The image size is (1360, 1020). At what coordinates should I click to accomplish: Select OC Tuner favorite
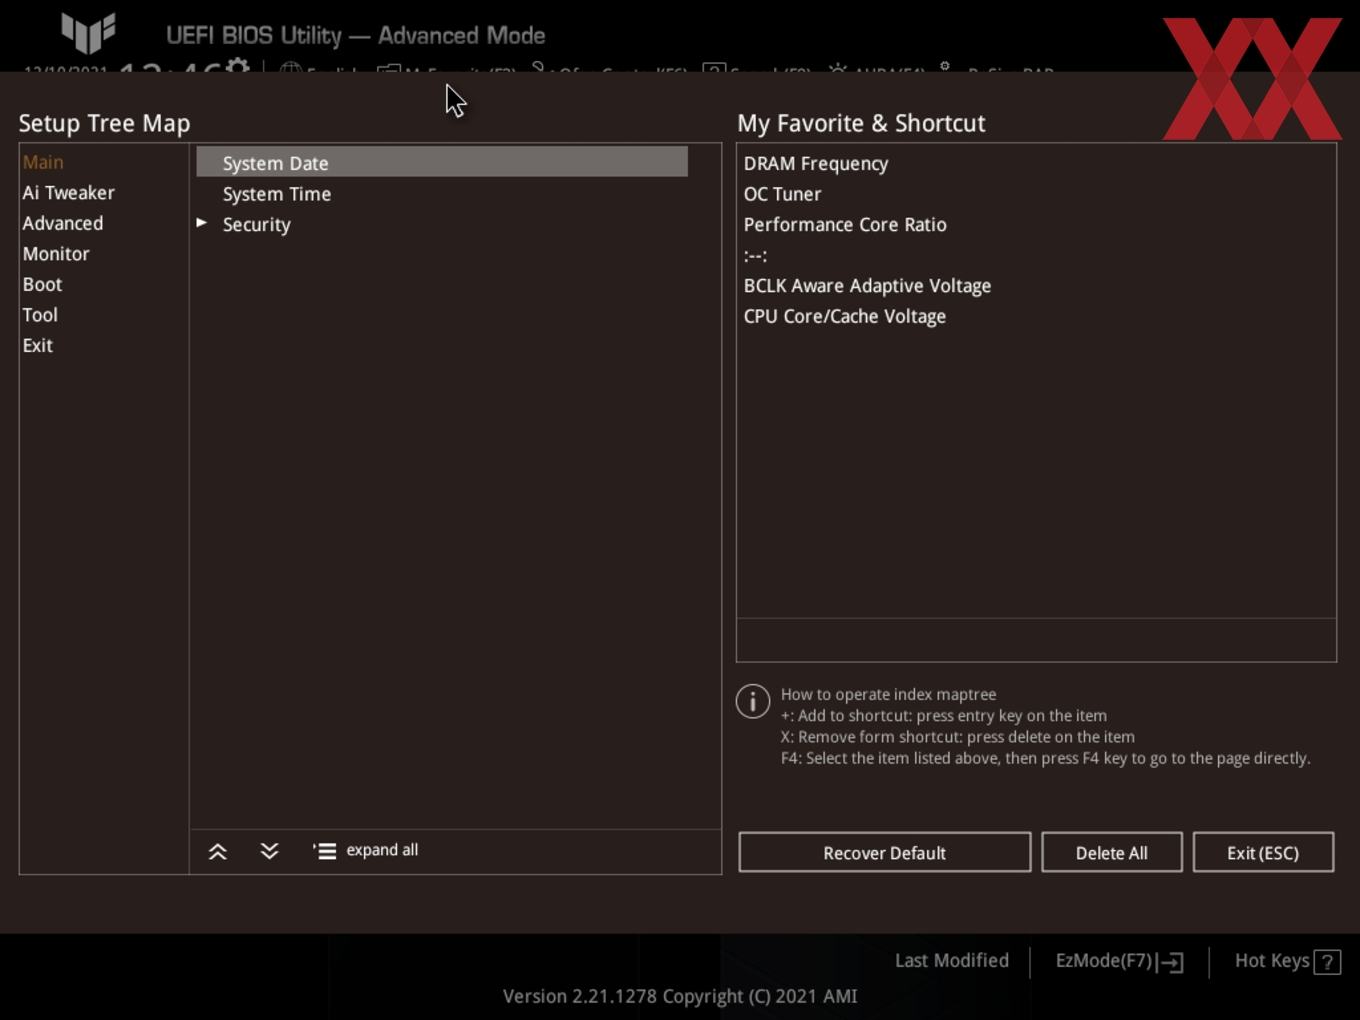[x=783, y=194]
